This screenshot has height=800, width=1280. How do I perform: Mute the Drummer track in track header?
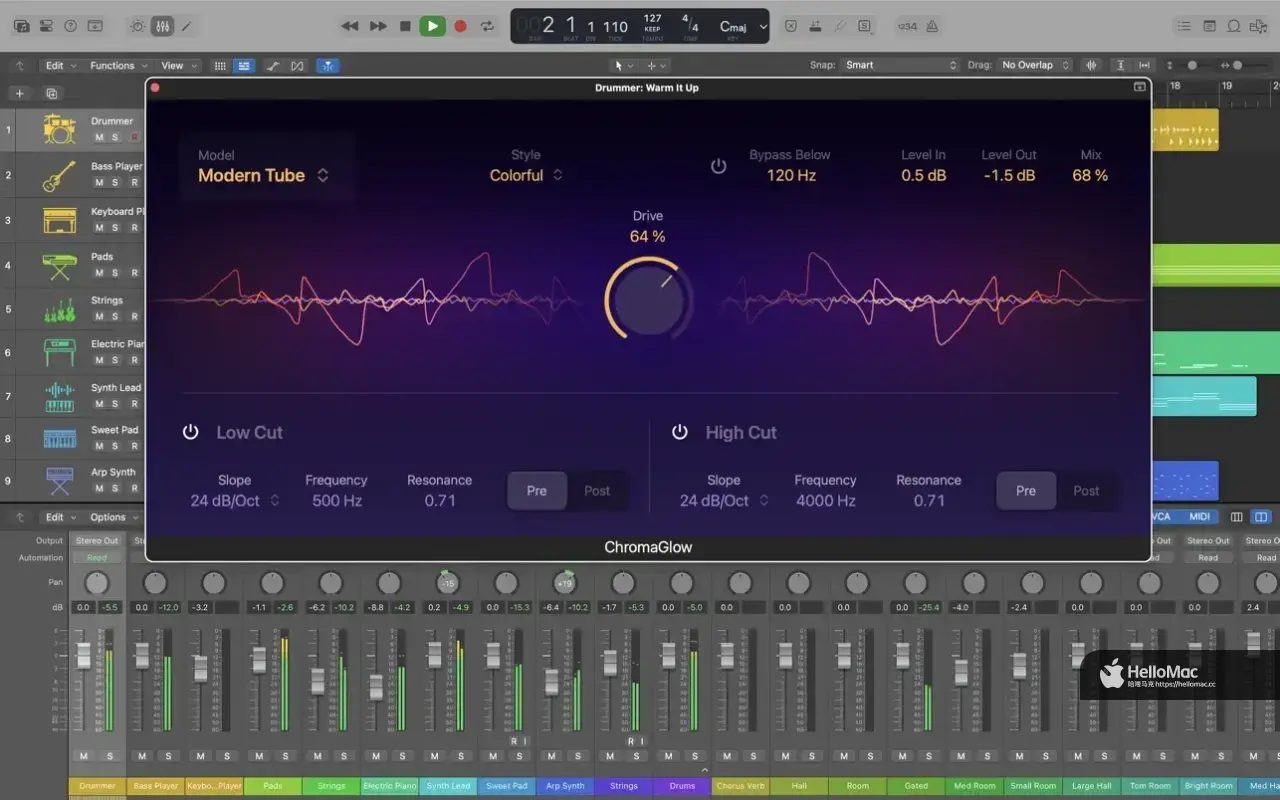(x=99, y=137)
